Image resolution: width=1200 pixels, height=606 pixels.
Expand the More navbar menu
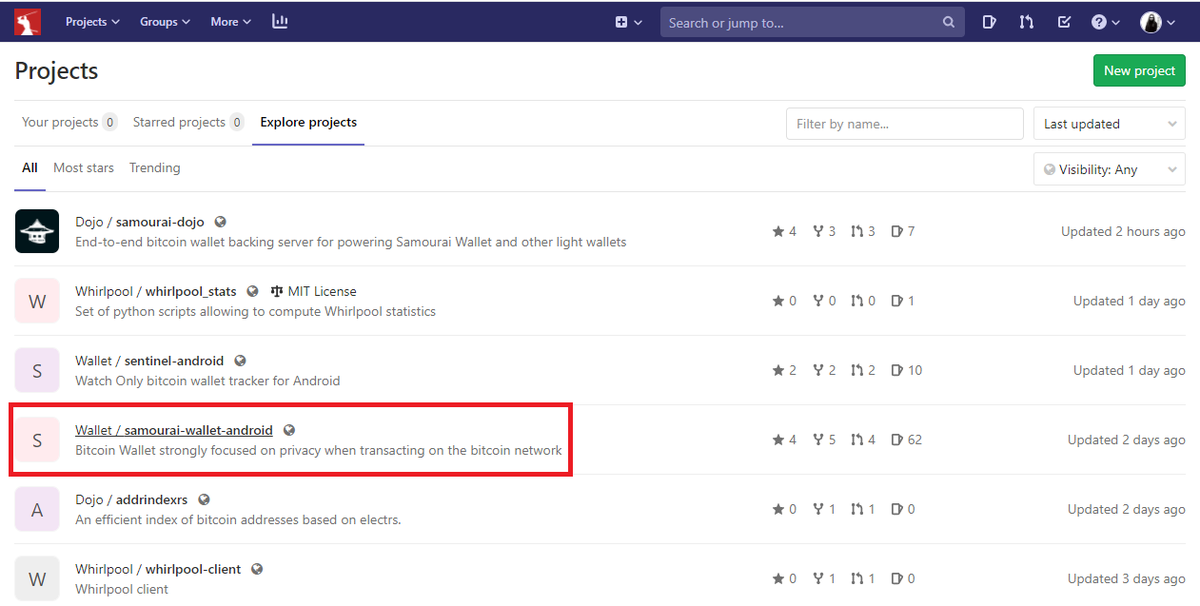coord(231,21)
